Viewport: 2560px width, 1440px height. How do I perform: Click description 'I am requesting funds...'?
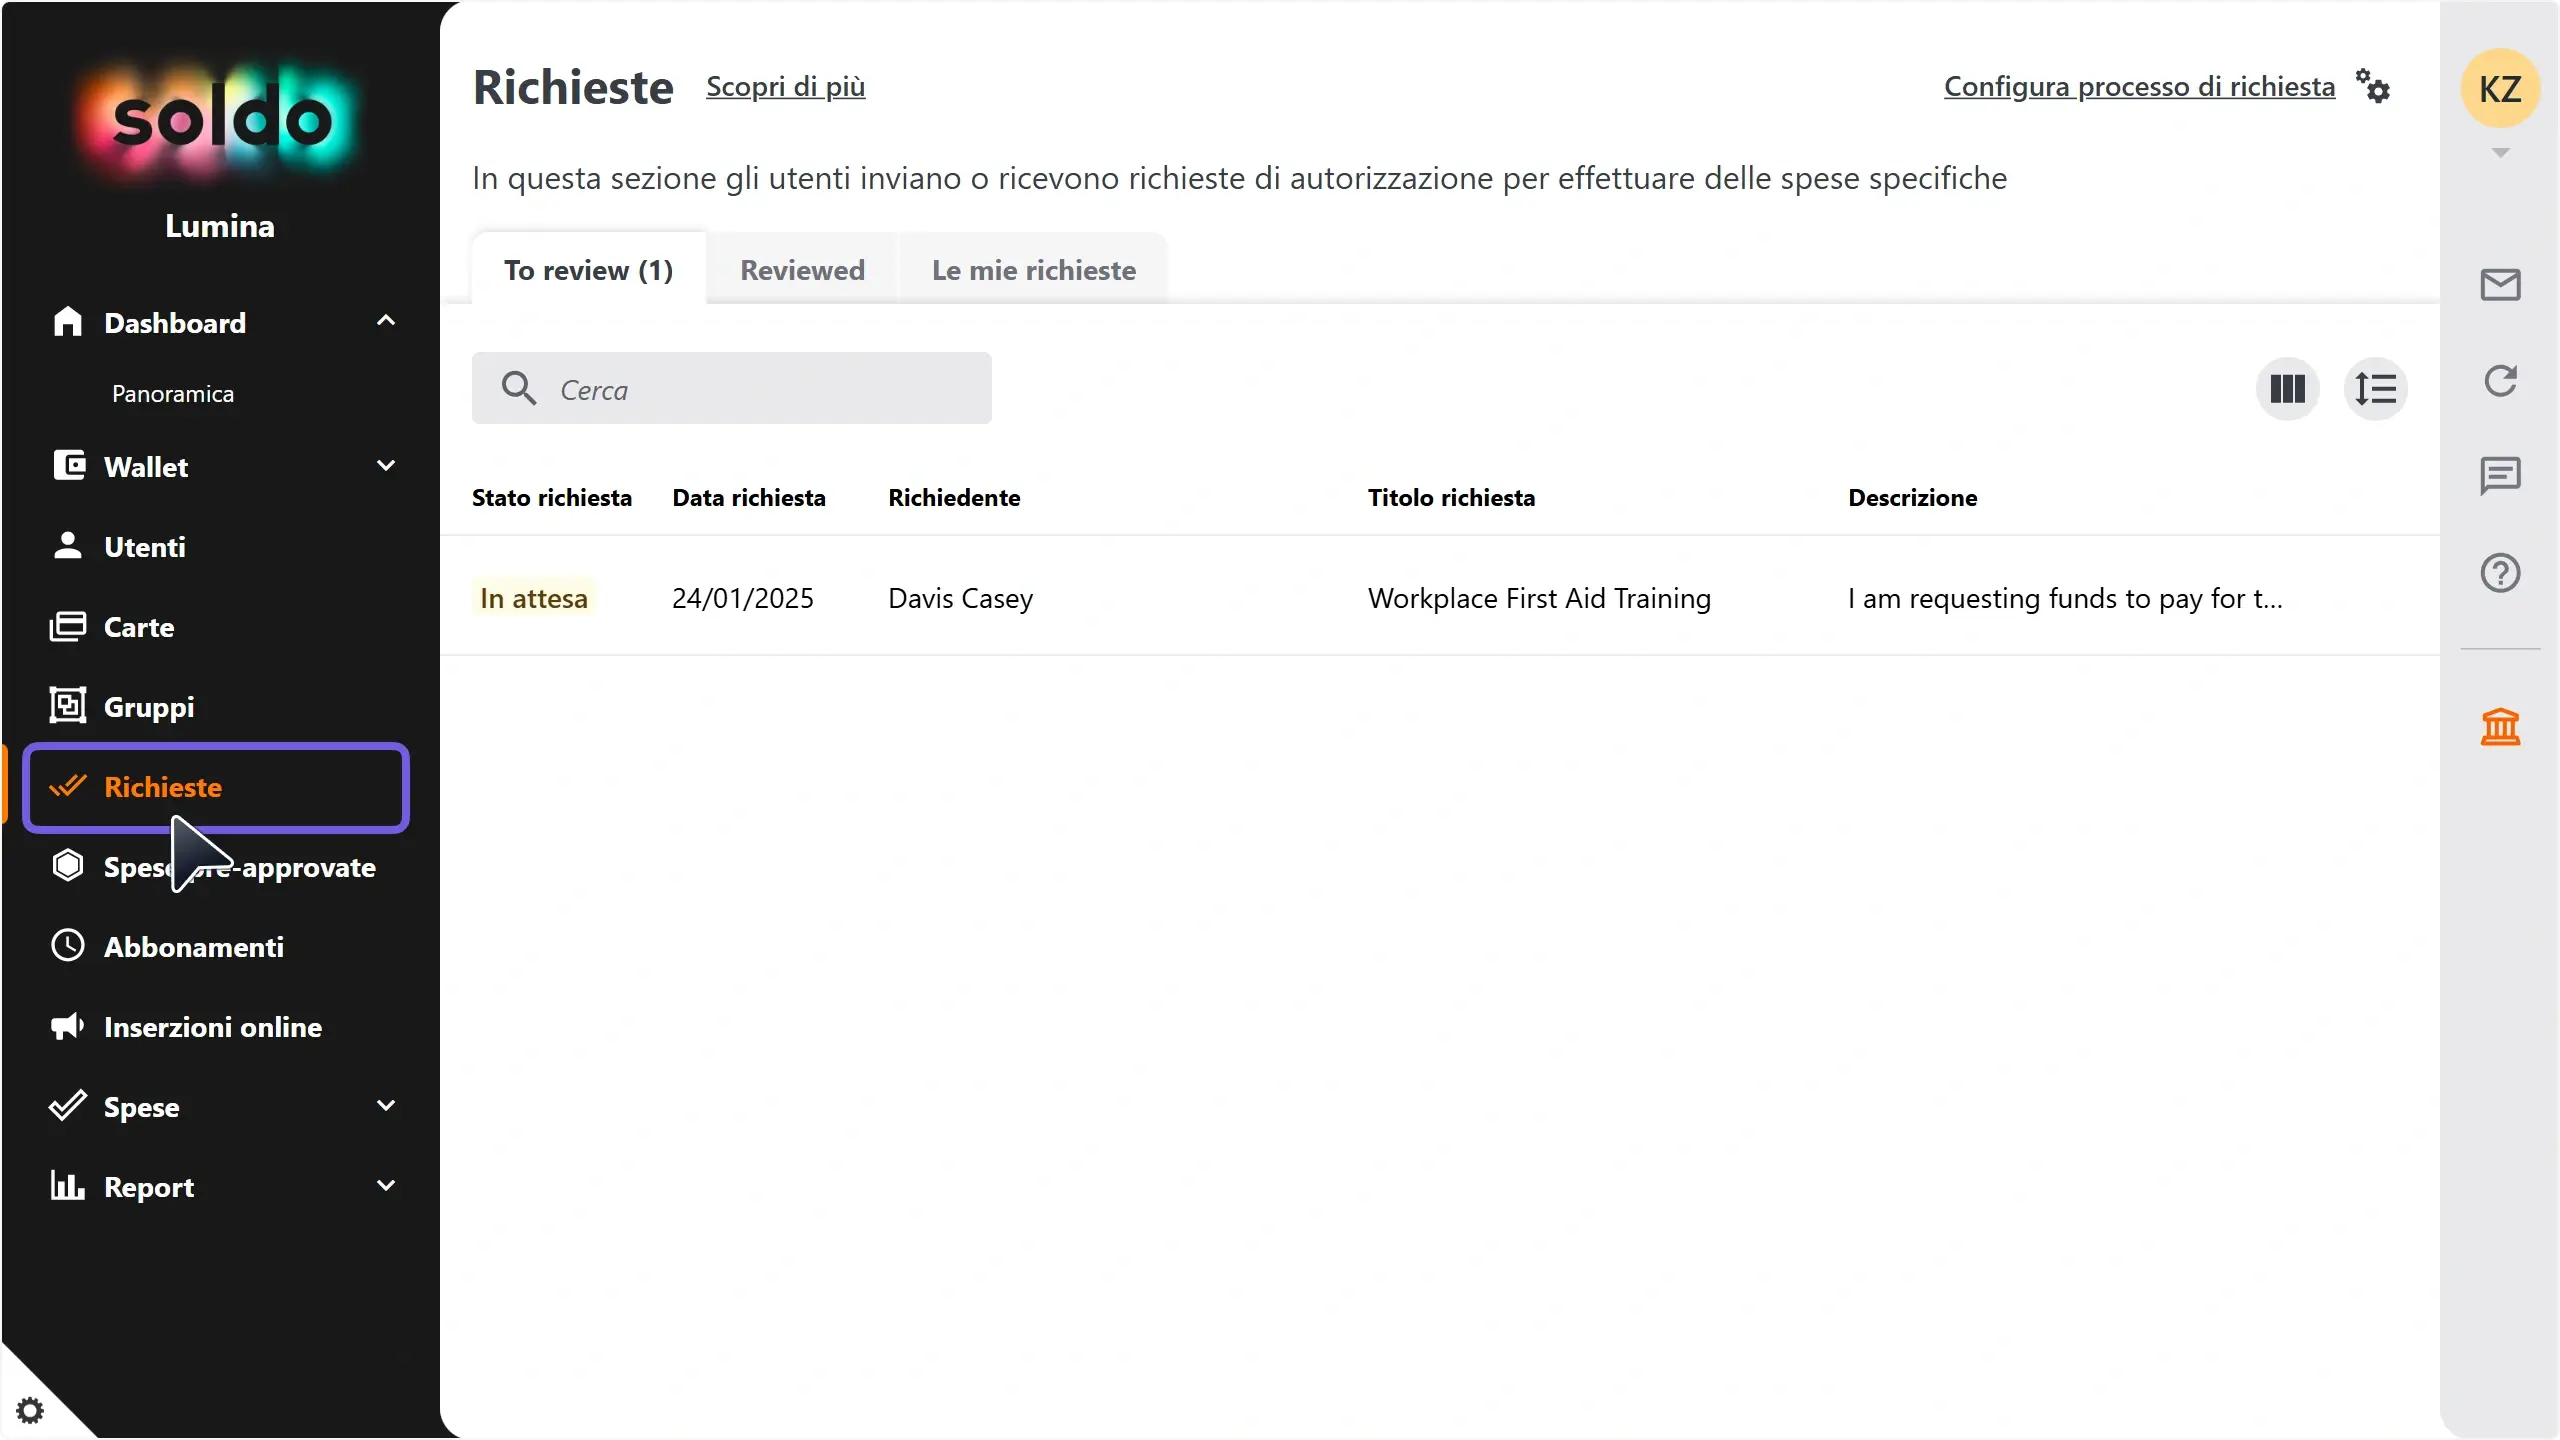pos(2065,598)
